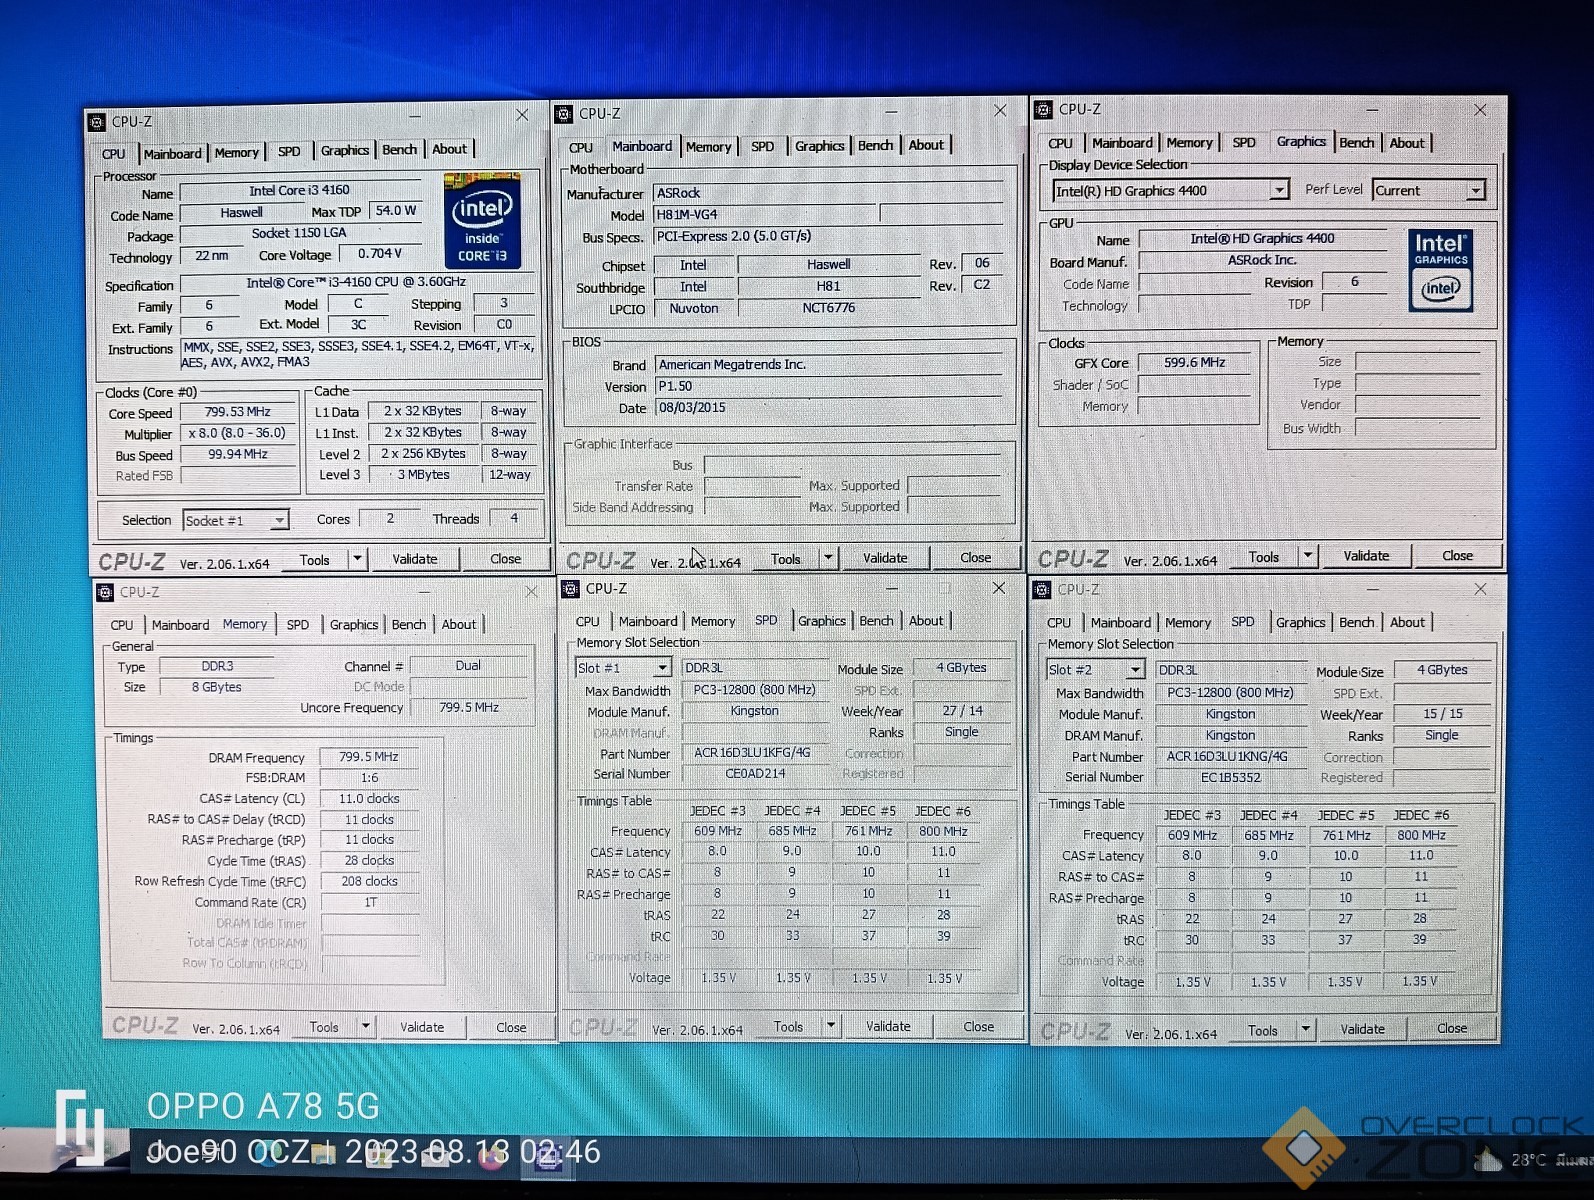Select the SPD tab in the memory timings window
The height and width of the screenshot is (1200, 1594).
point(298,625)
